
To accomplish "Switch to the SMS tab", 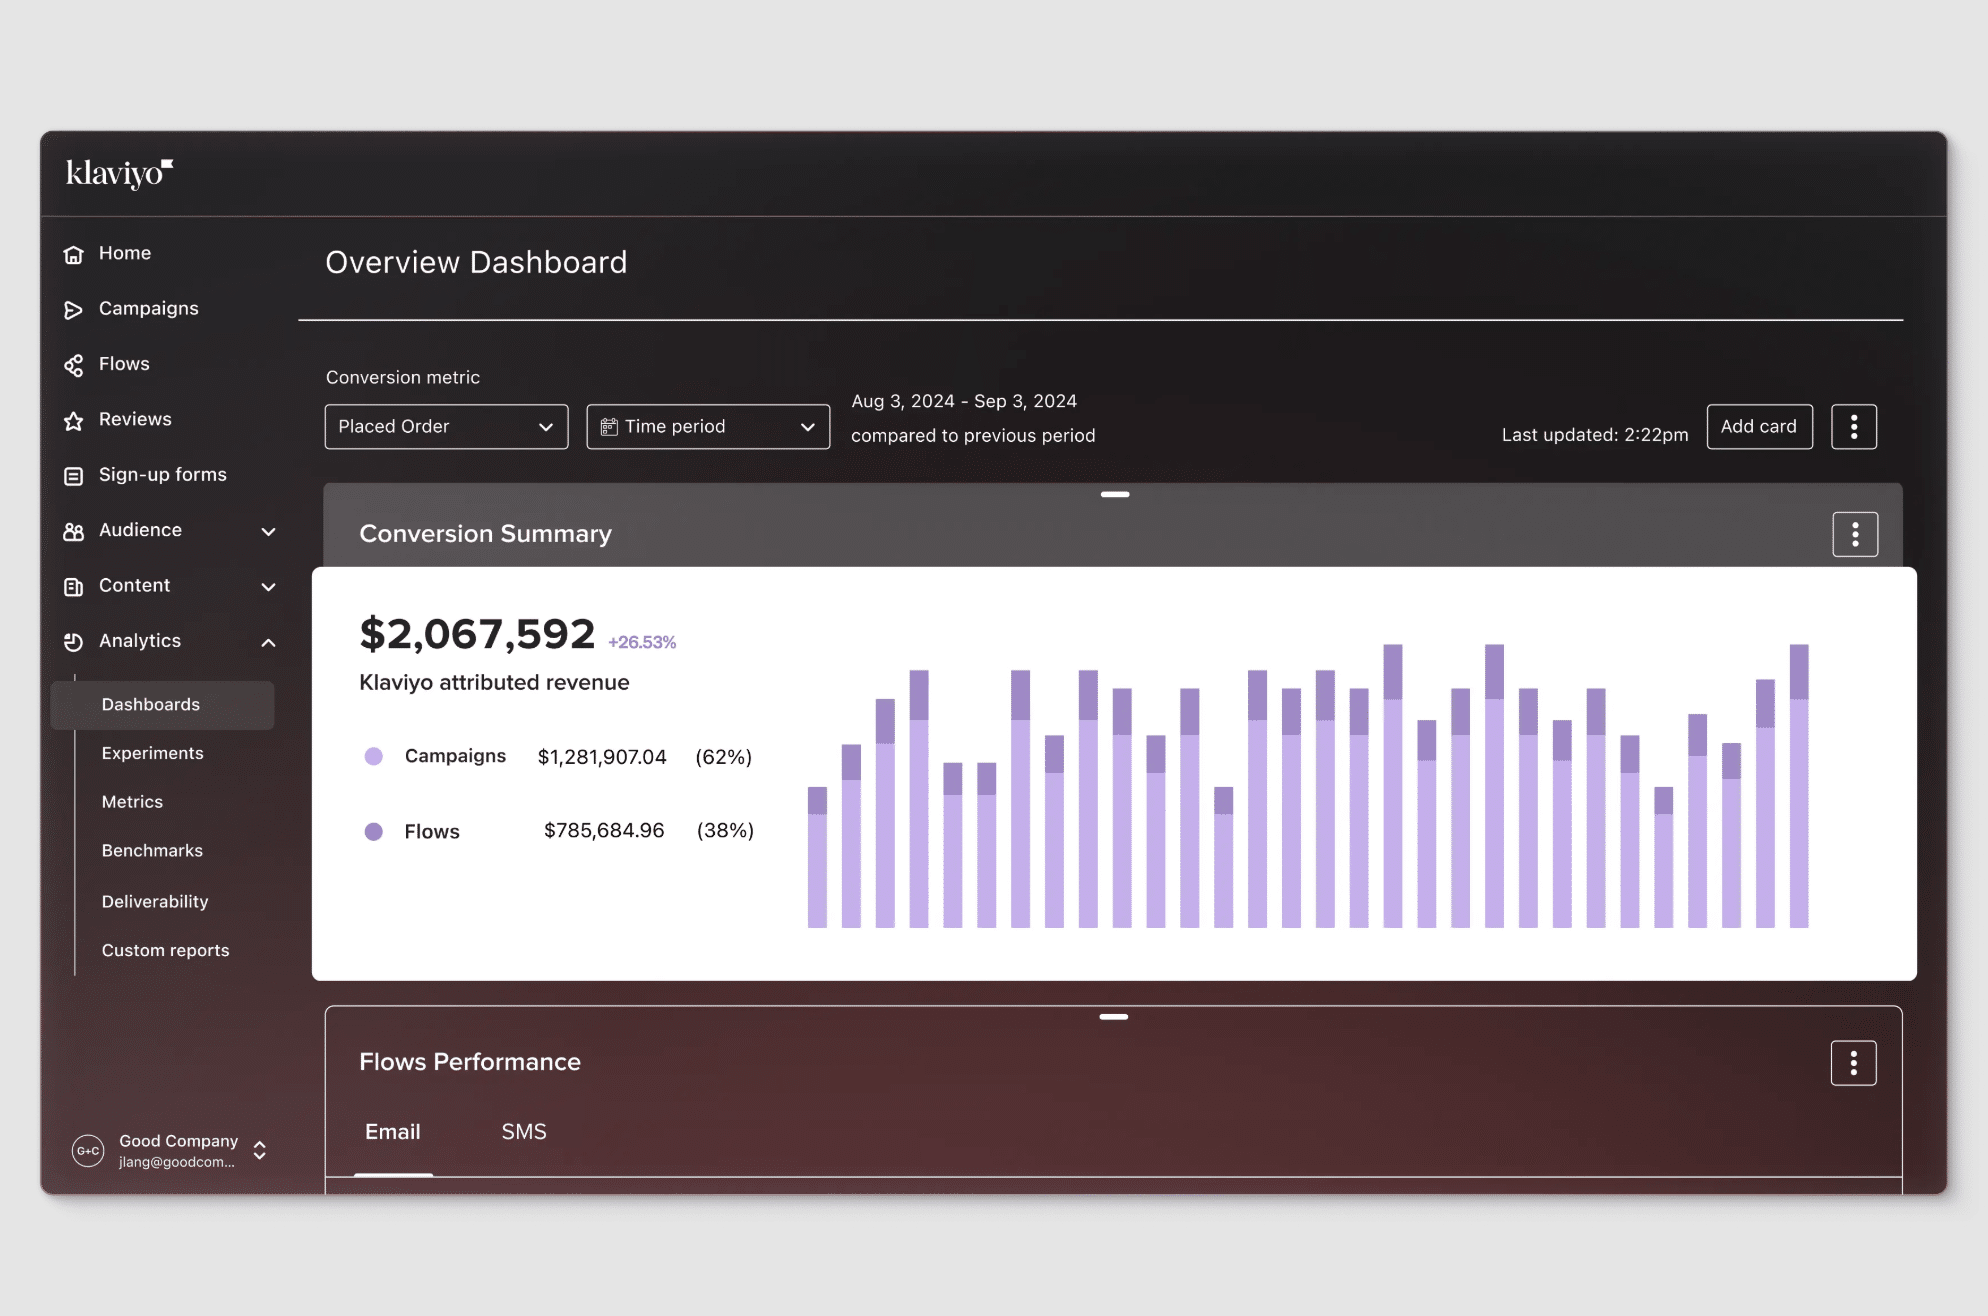I will tap(523, 1132).
